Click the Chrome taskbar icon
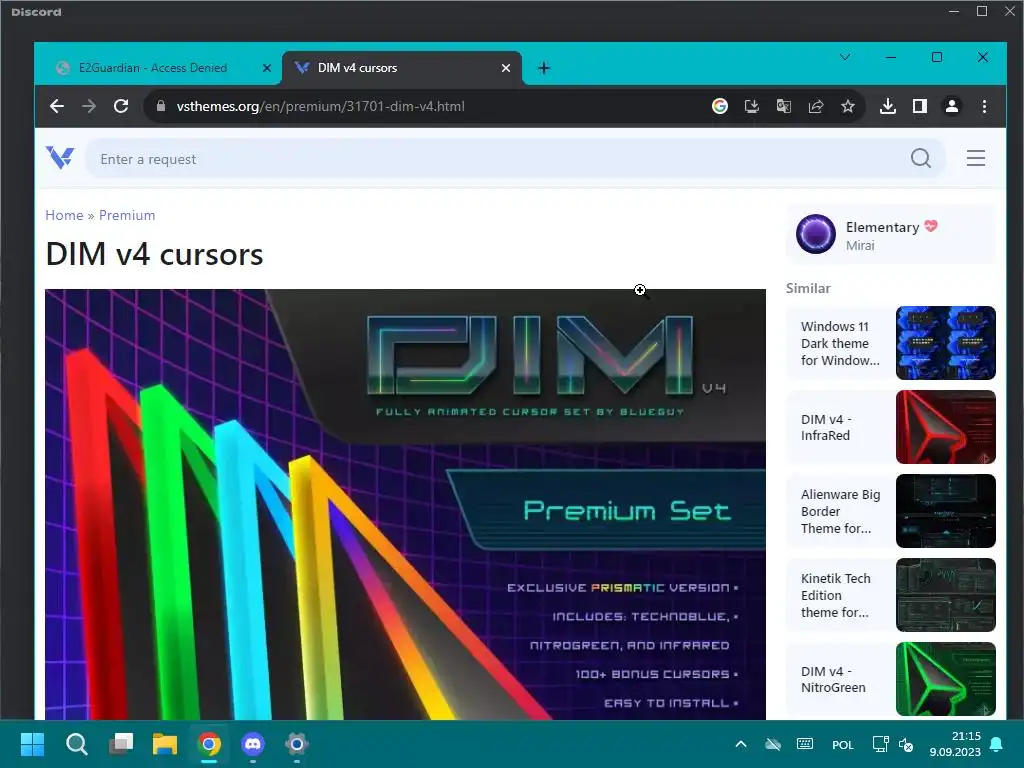The image size is (1024, 768). 209,744
